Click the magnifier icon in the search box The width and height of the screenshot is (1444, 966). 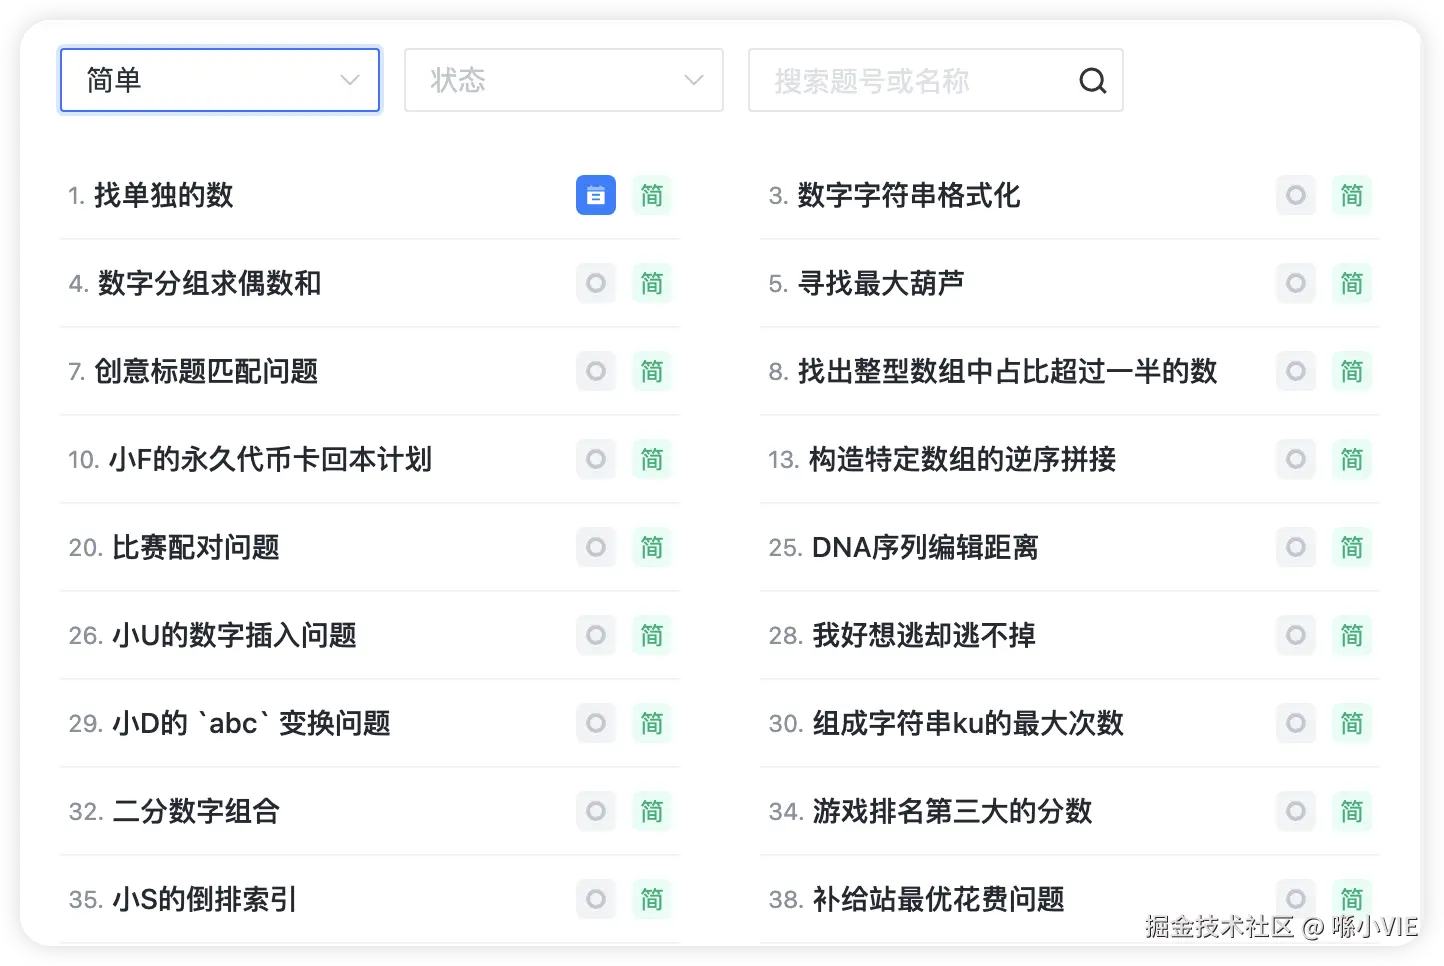[x=1092, y=80]
